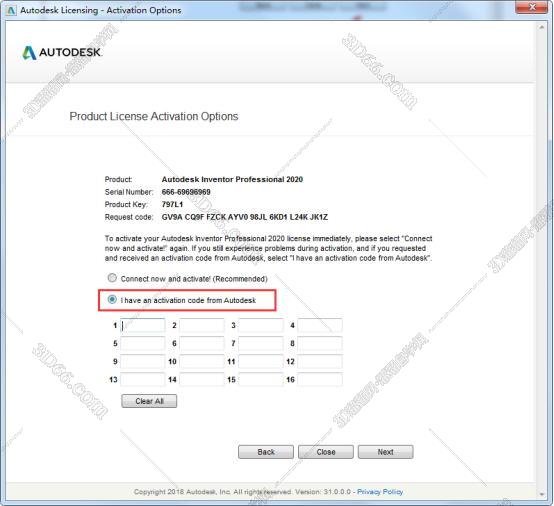Go Back to the previous step

click(x=266, y=452)
